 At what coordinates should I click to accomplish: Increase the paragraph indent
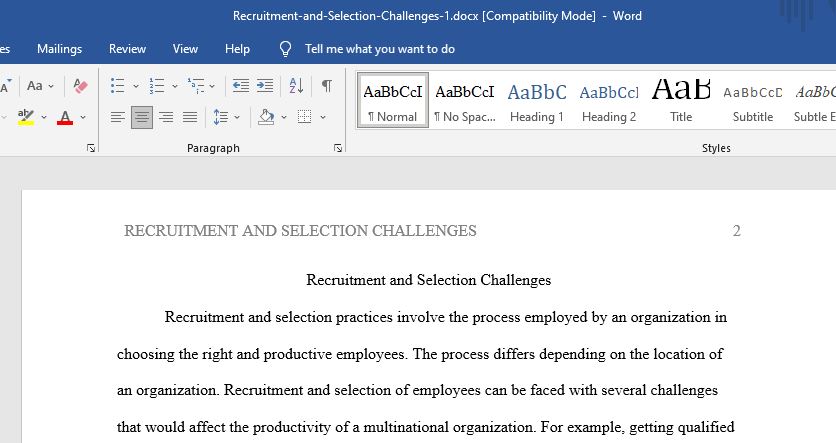pyautogui.click(x=265, y=86)
